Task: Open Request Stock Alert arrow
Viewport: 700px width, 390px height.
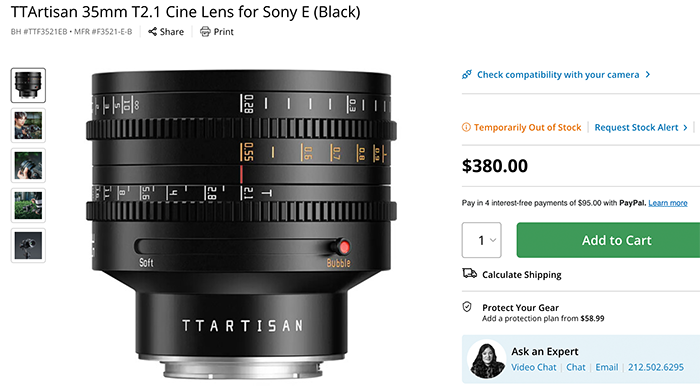Action: [685, 128]
